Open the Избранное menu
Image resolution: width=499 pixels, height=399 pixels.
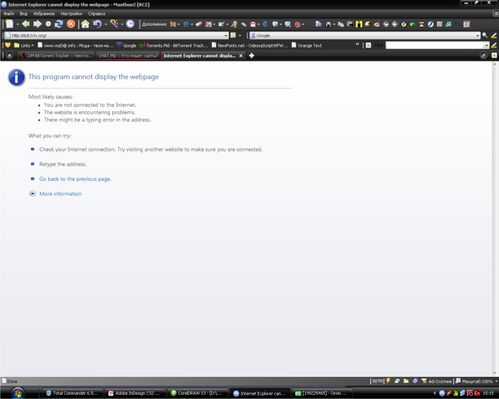click(44, 14)
